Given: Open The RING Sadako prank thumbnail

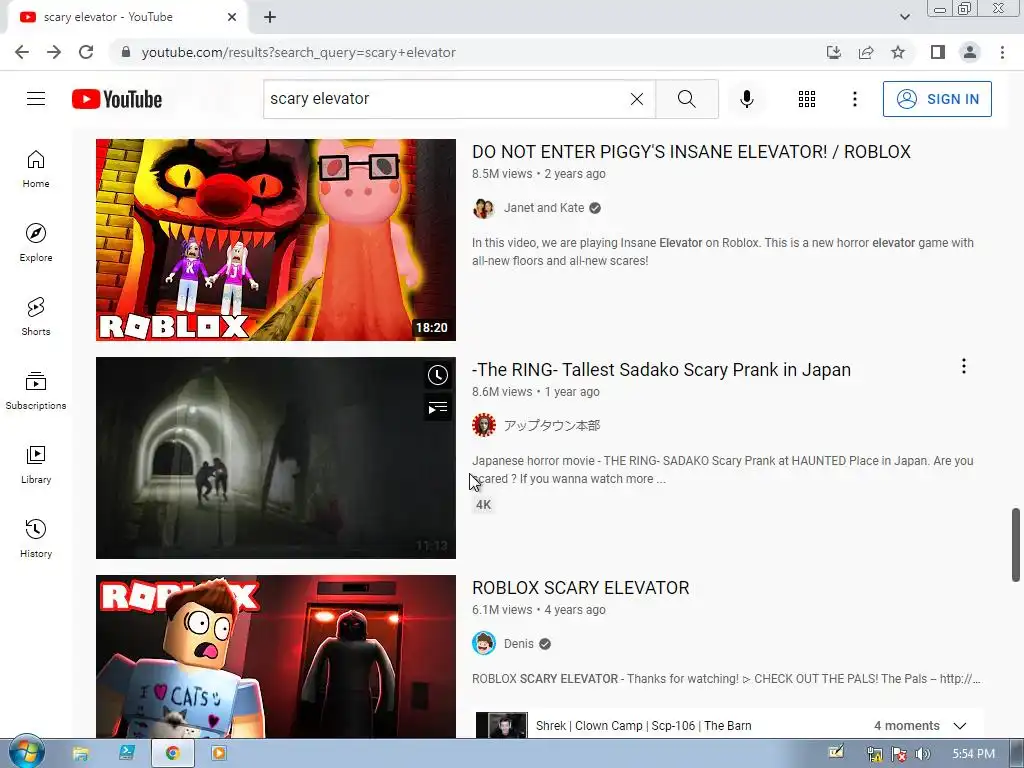Looking at the screenshot, I should click(276, 458).
